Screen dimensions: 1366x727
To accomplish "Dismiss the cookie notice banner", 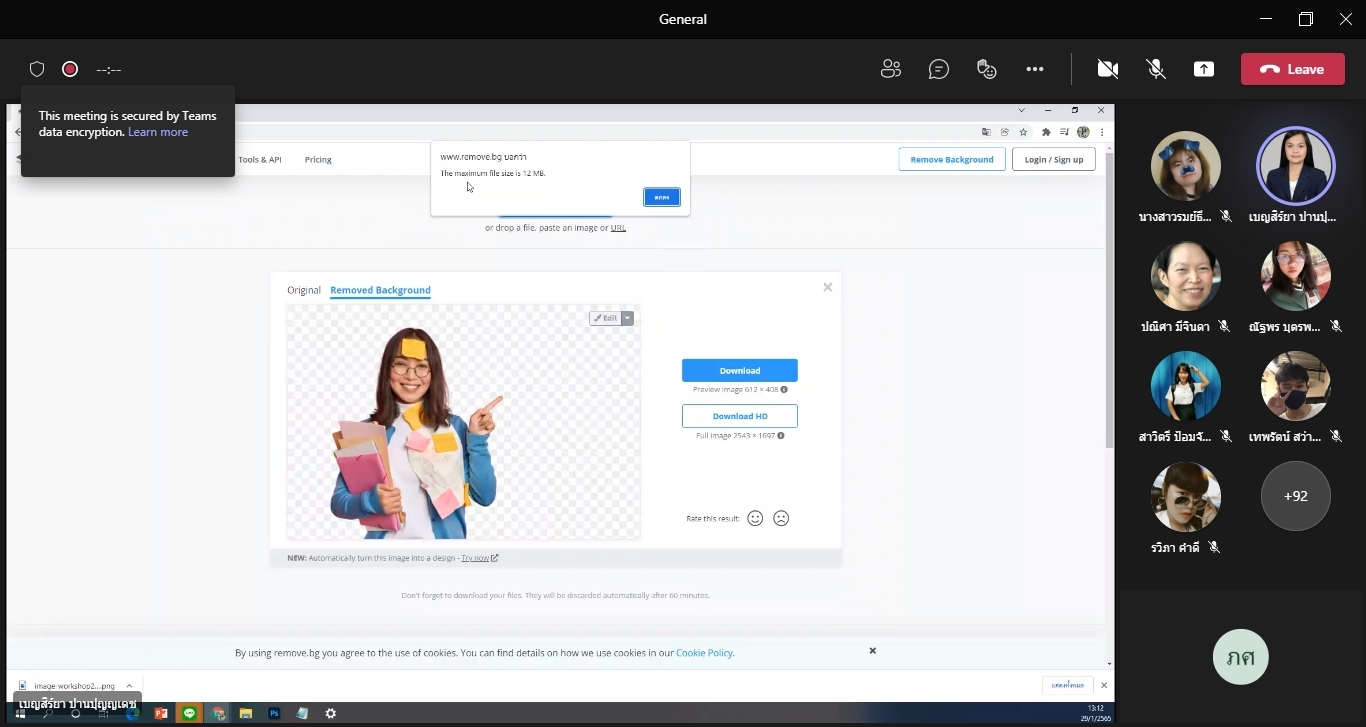I will tap(872, 651).
